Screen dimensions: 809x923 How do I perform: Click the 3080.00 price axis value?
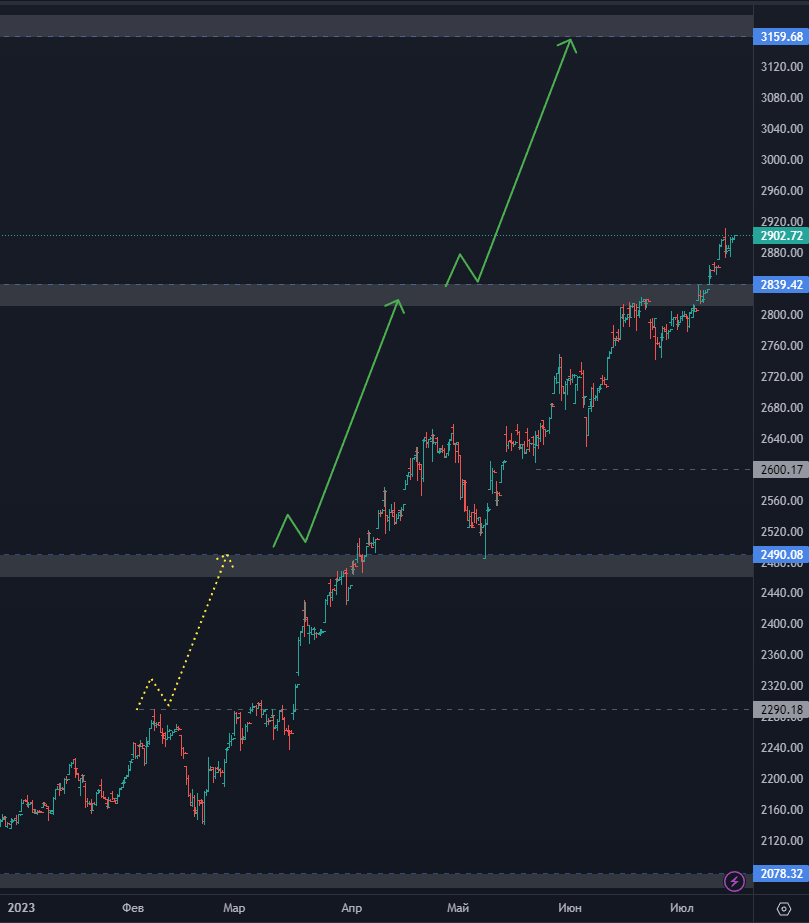pos(781,97)
